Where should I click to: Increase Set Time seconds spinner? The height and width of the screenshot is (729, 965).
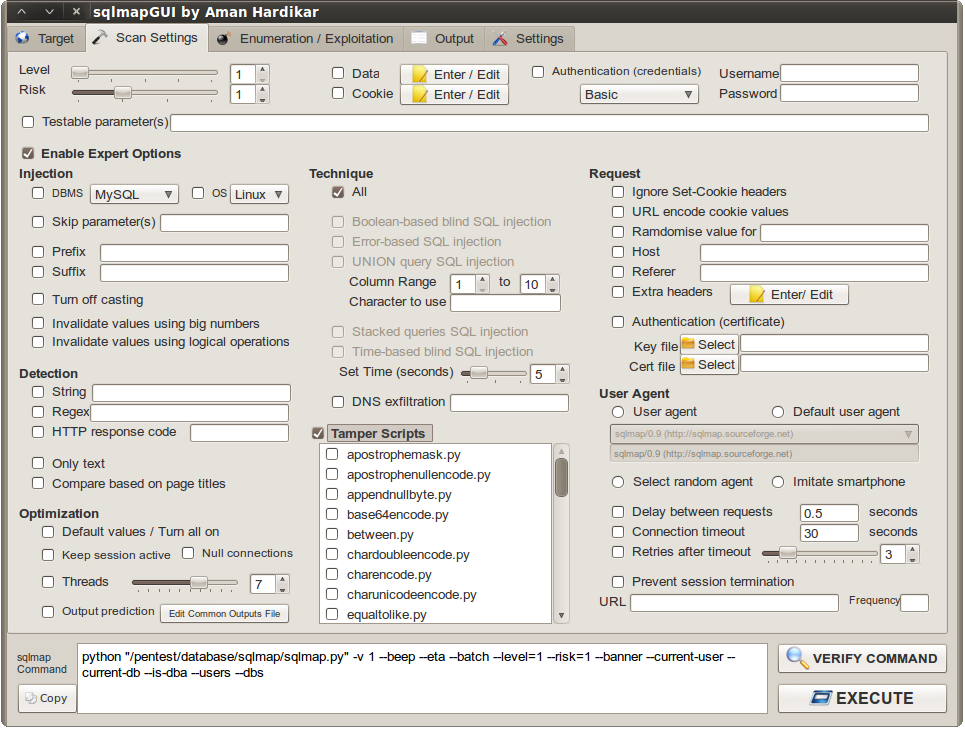(x=563, y=369)
